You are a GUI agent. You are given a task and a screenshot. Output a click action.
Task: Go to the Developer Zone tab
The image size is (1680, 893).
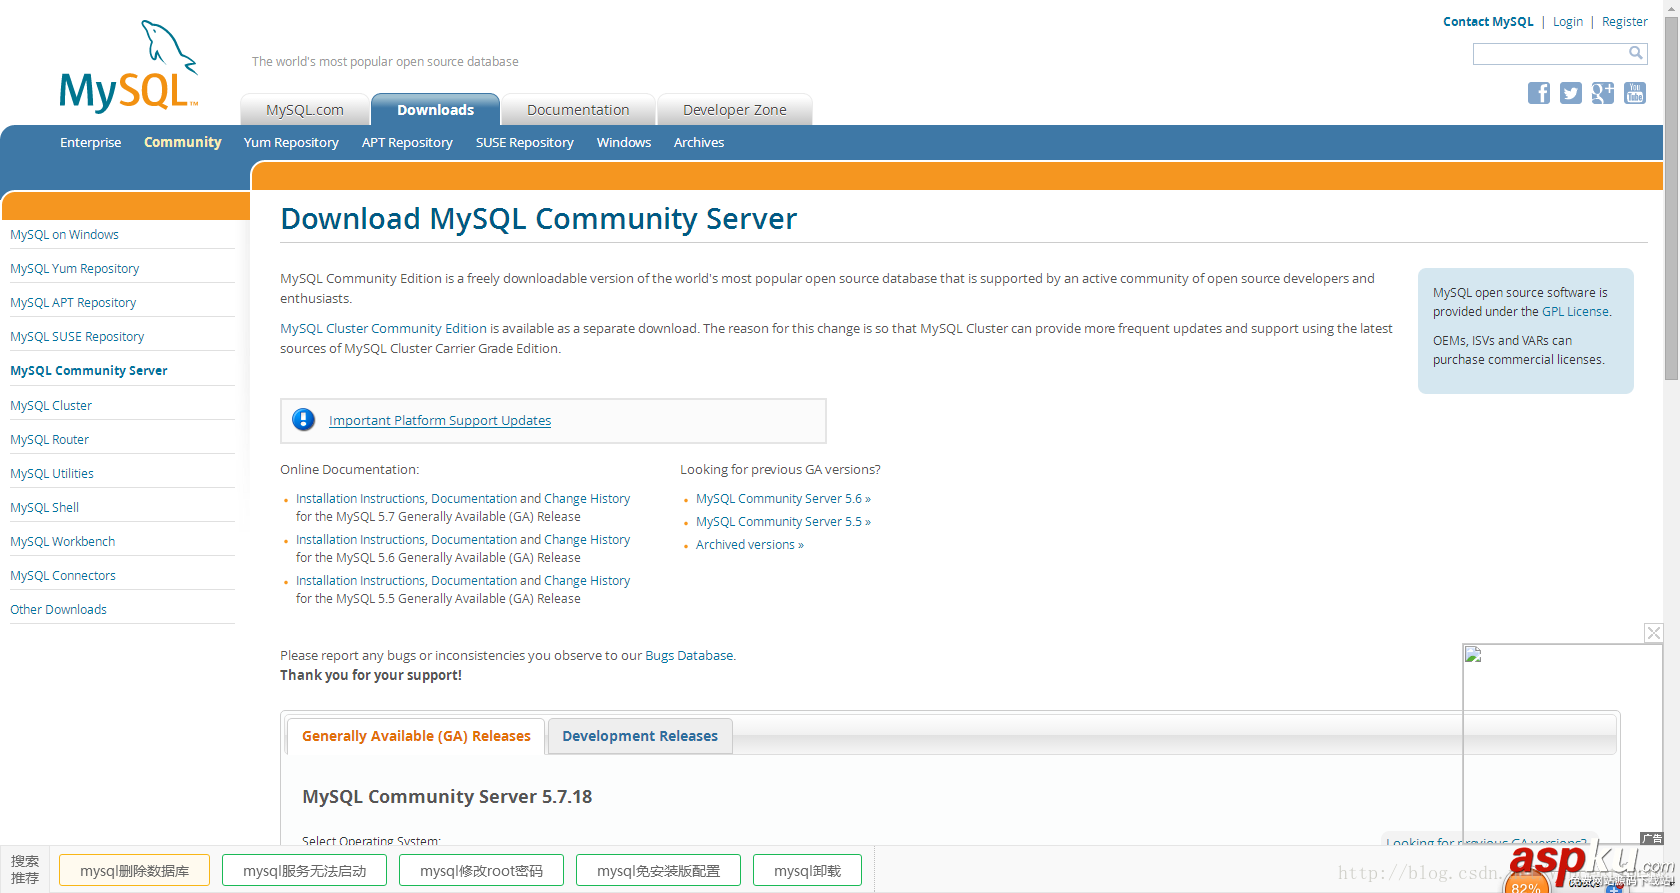pos(735,110)
